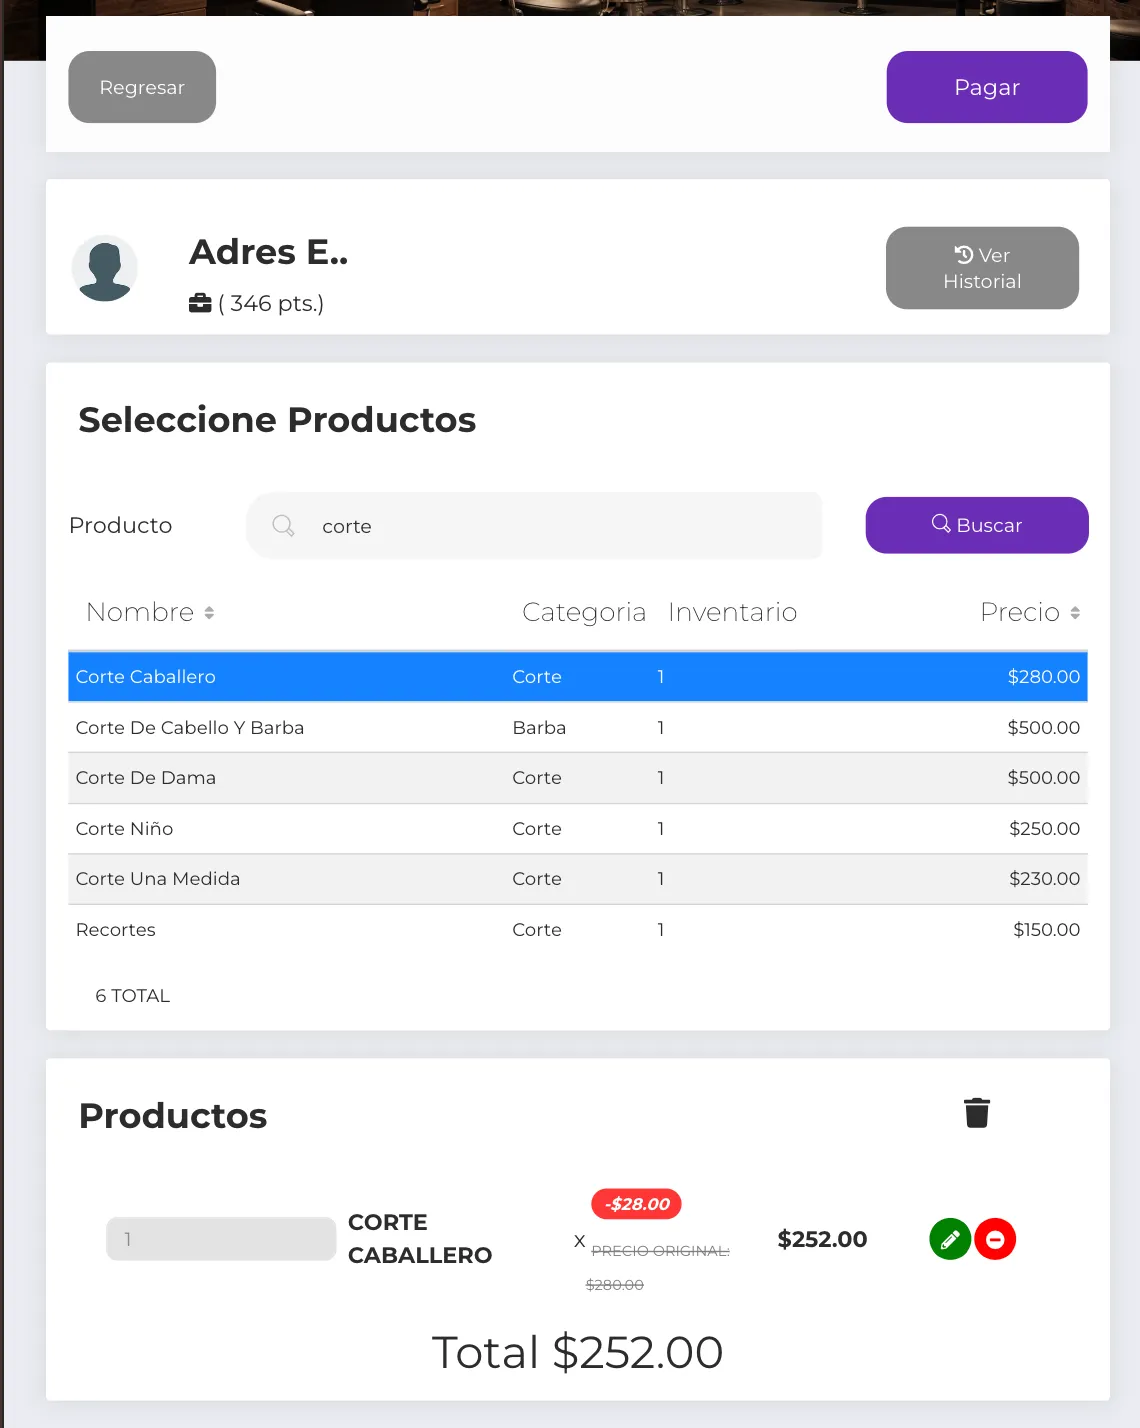Click the briefcase points icon

coord(200,303)
